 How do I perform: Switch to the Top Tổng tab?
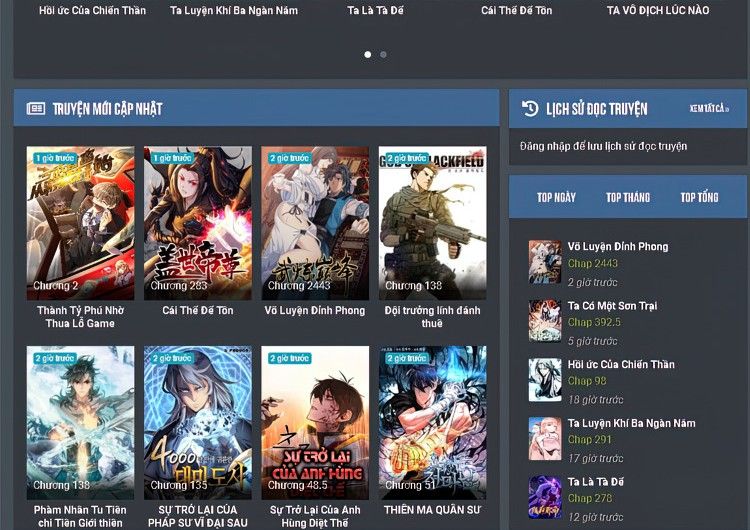[699, 197]
